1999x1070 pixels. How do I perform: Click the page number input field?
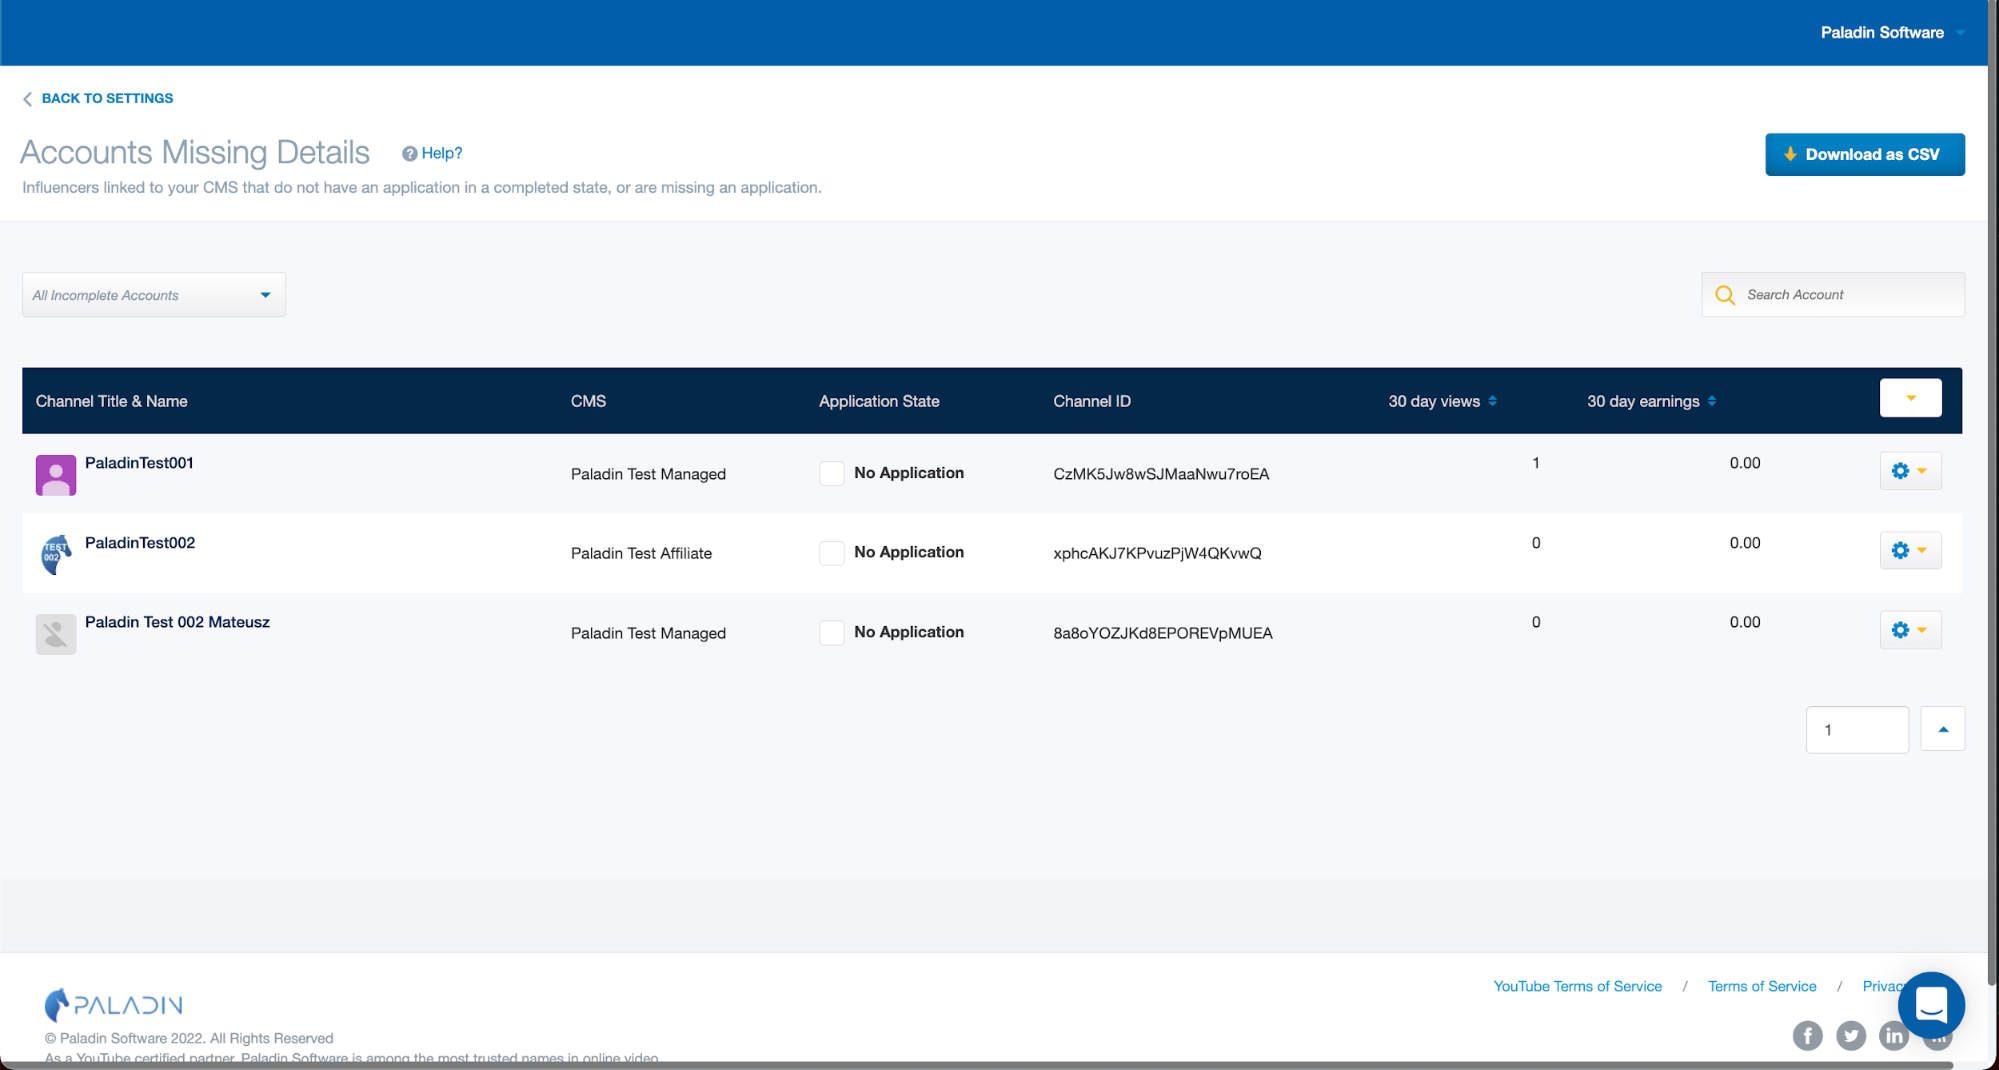(x=1857, y=730)
